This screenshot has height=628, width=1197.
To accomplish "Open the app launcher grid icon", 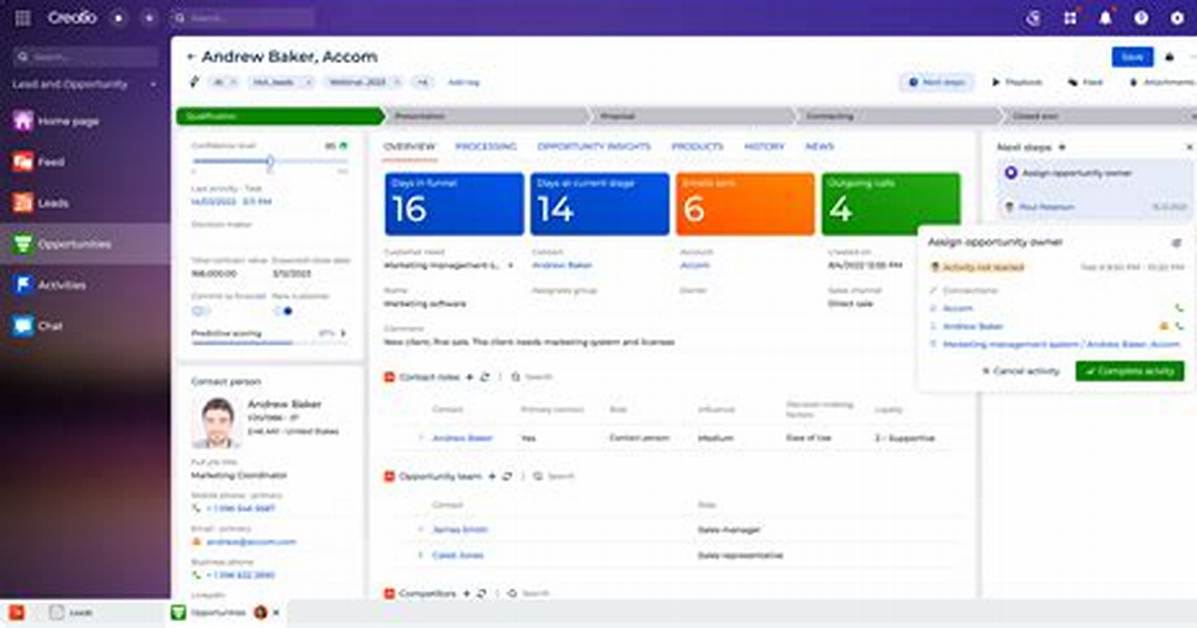I will (x=23, y=18).
